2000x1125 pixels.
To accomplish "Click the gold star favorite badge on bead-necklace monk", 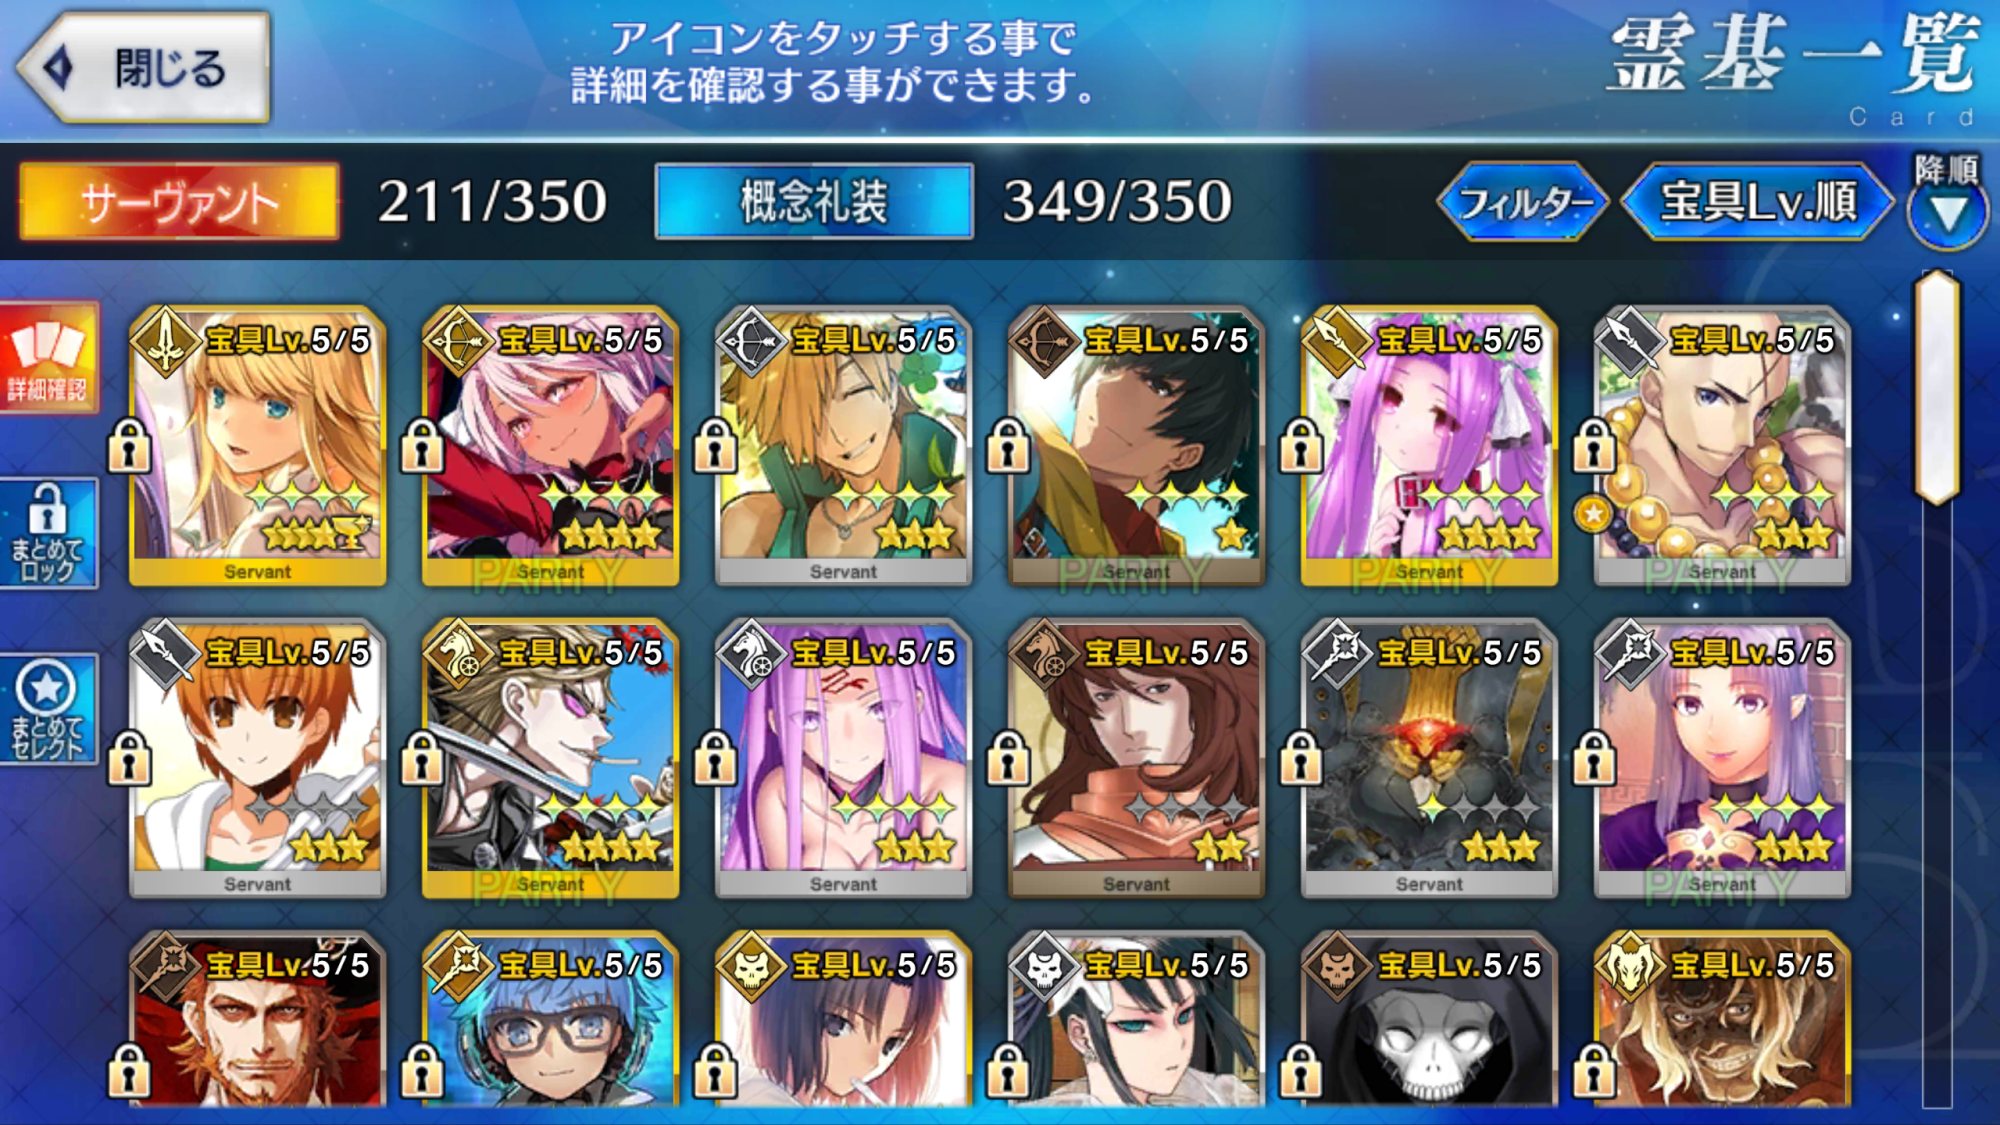I will pos(1592,515).
